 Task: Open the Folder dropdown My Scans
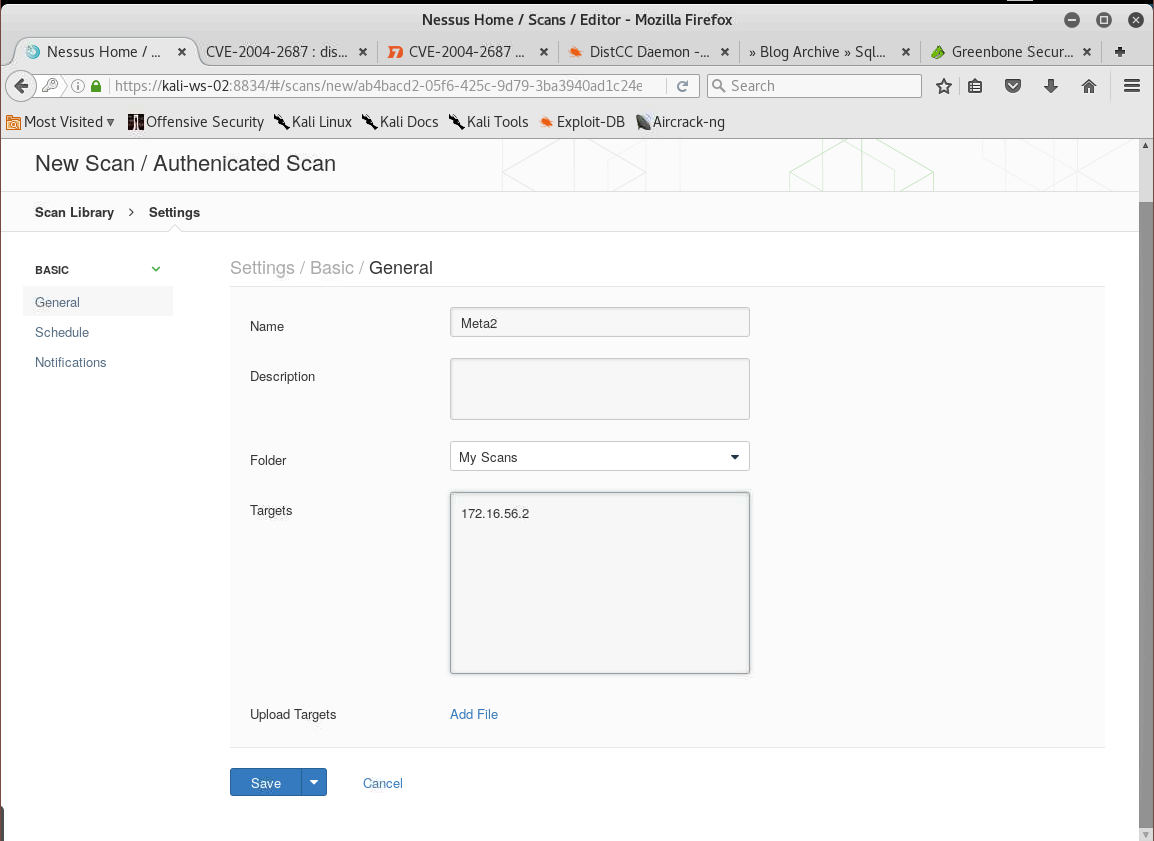600,456
